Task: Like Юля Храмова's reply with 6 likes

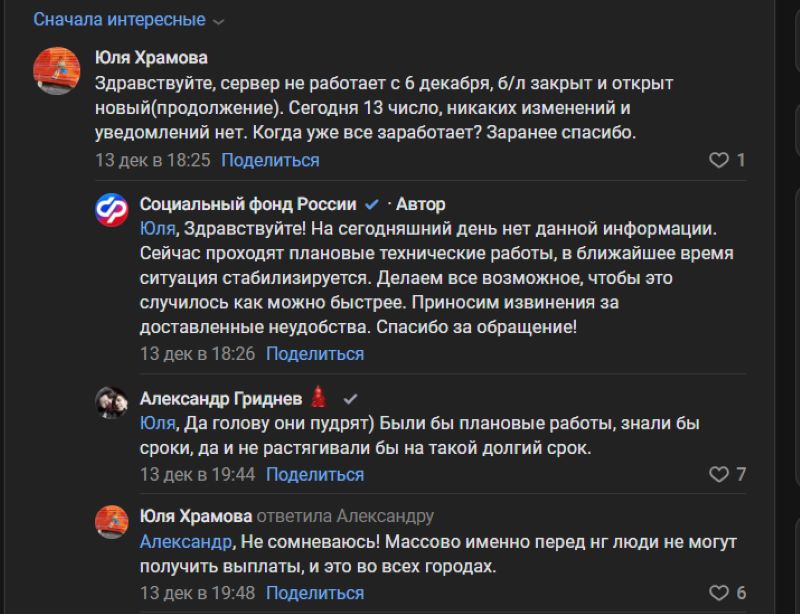Action: (717, 592)
